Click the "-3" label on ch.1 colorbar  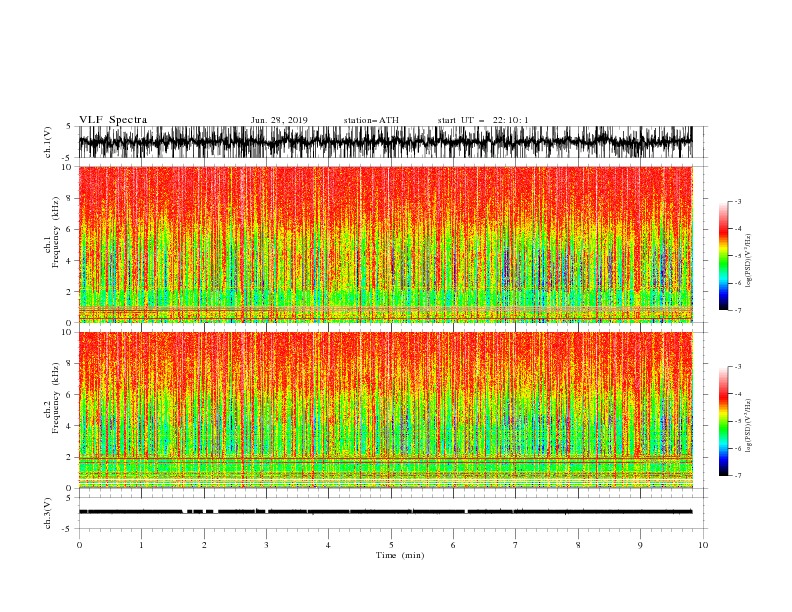point(738,201)
